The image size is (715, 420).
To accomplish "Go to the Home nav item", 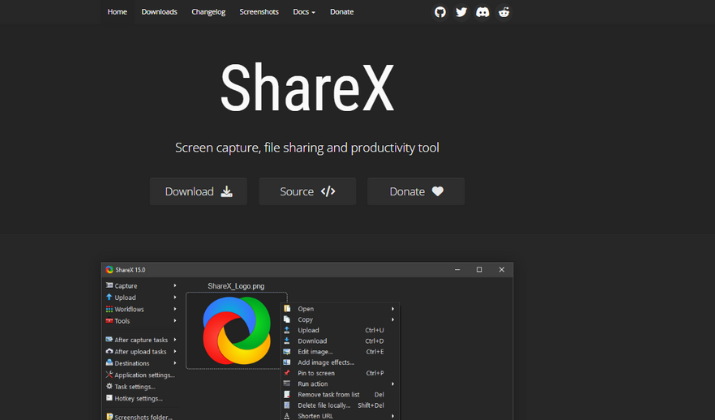I will click(x=117, y=12).
